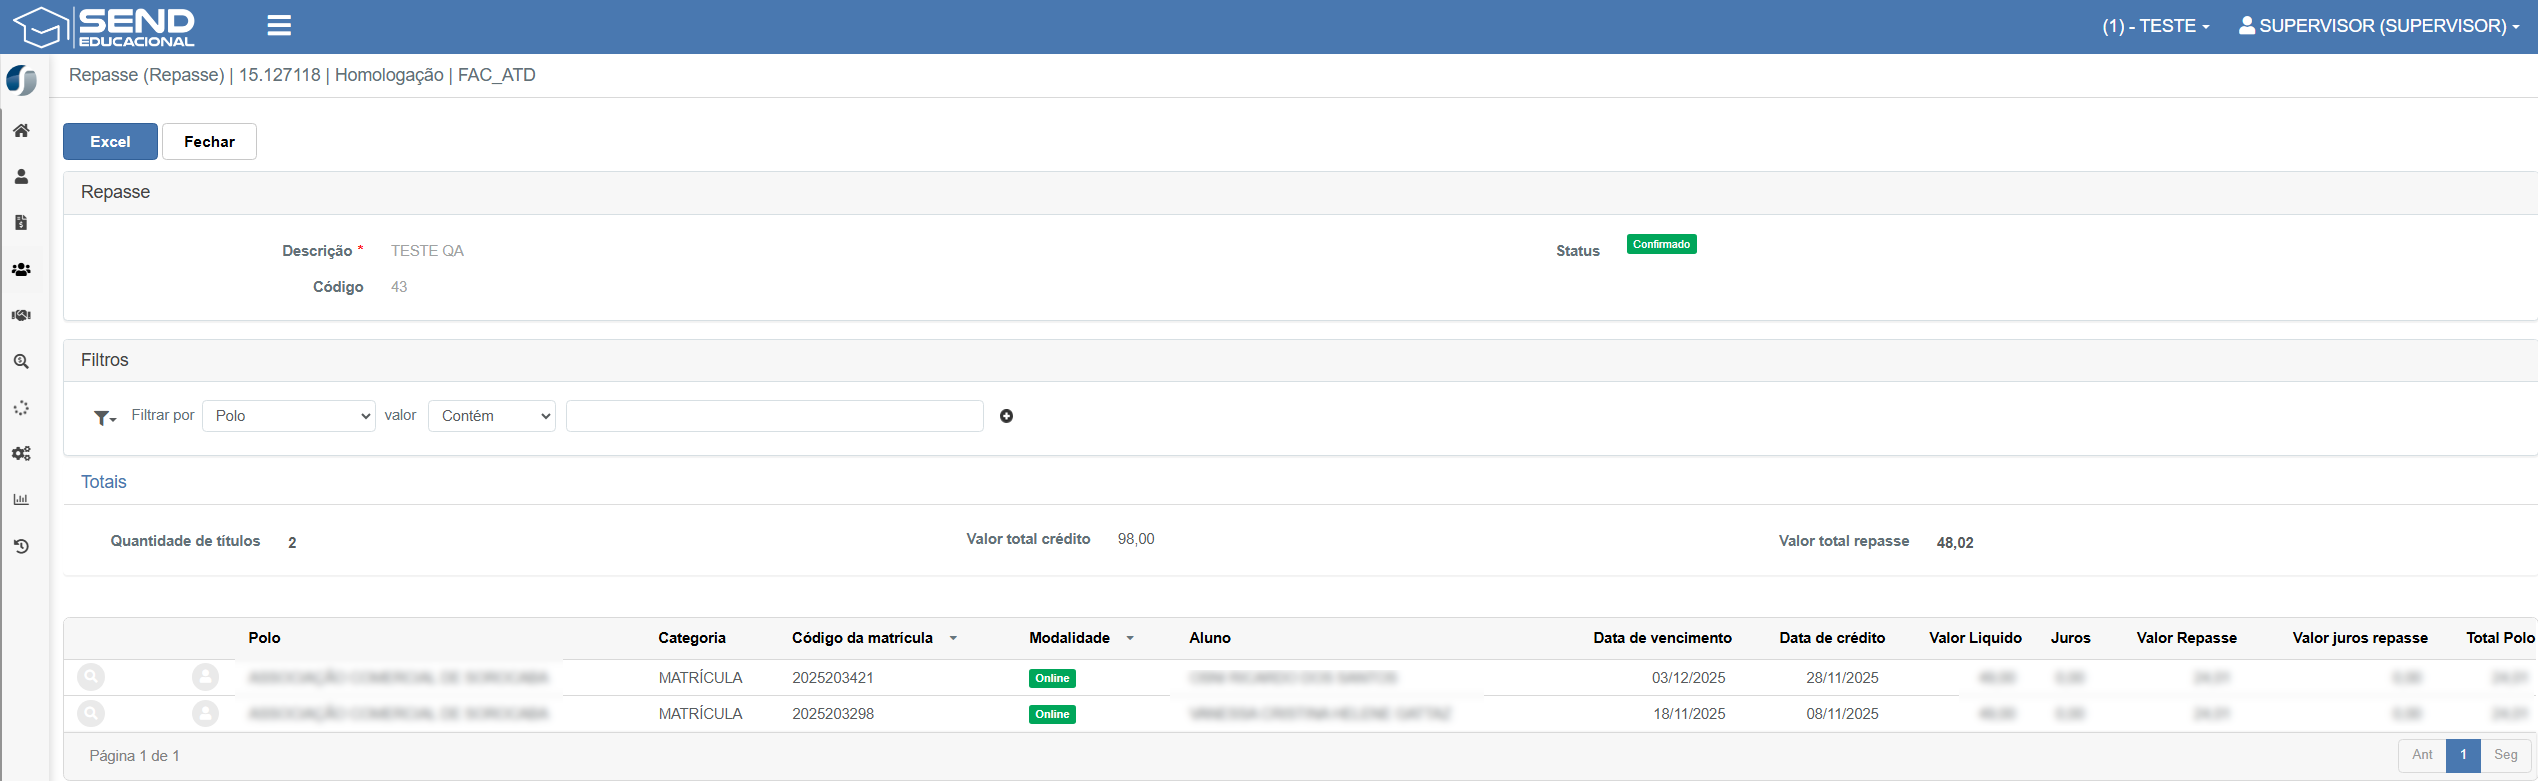Open the single user sidebar icon
2538x781 pixels.
pyautogui.click(x=21, y=177)
